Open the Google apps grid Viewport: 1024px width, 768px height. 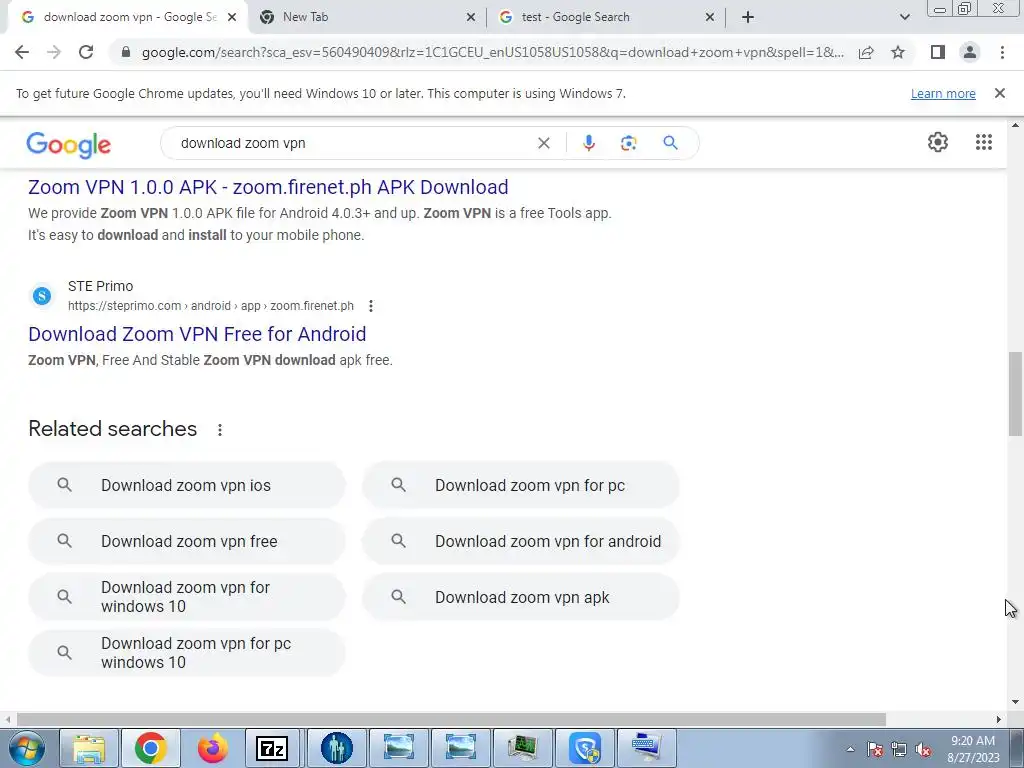pos(984,142)
